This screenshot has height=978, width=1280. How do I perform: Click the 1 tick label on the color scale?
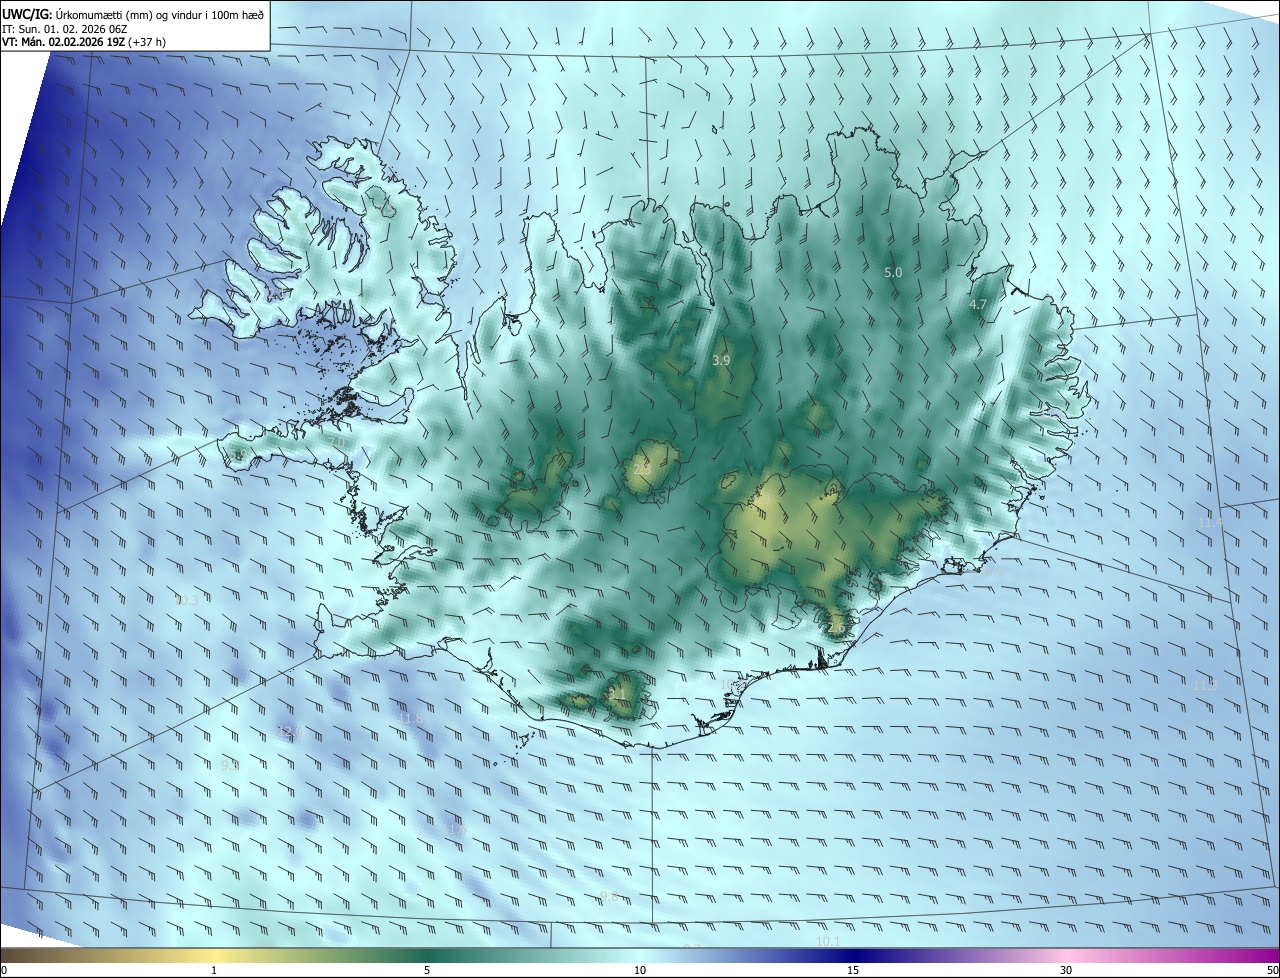click(x=214, y=970)
